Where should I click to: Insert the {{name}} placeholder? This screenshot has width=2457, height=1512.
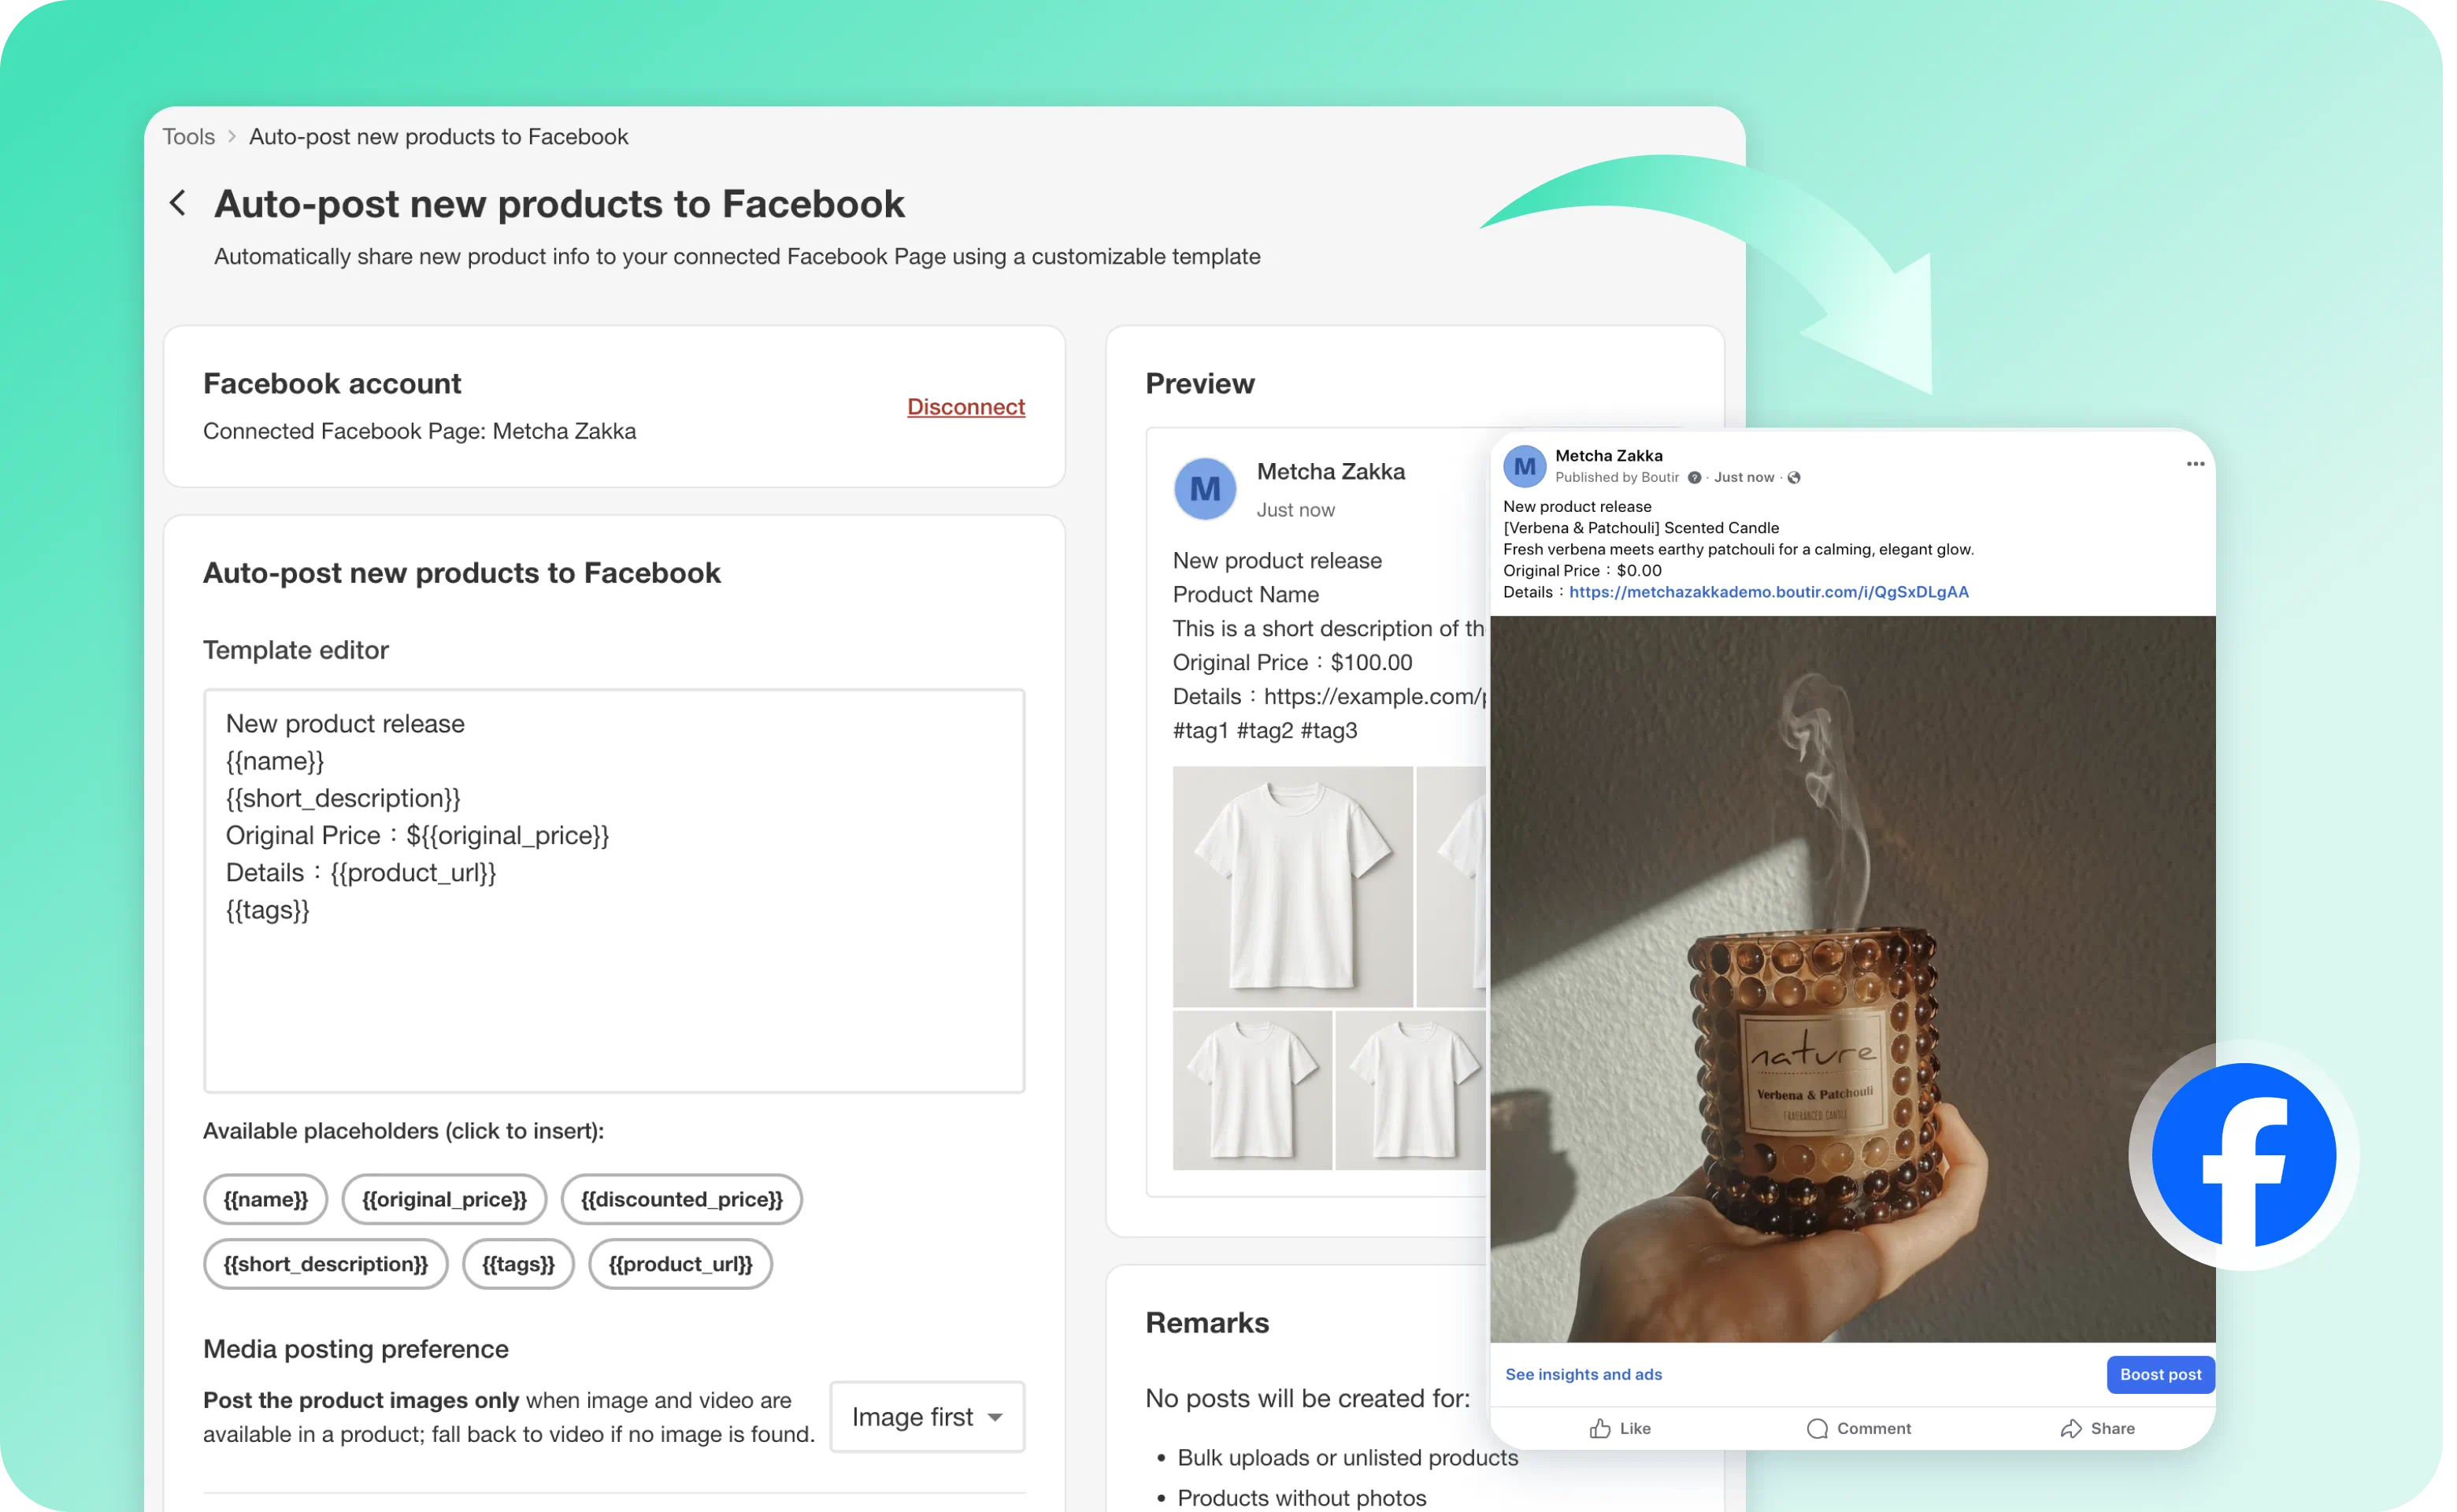pos(265,1199)
